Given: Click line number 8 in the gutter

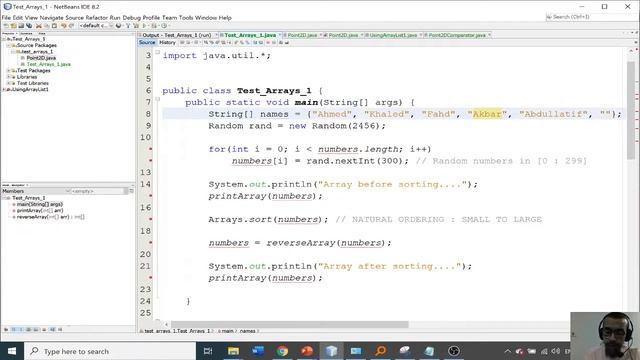Looking at the screenshot, I should (148, 114).
